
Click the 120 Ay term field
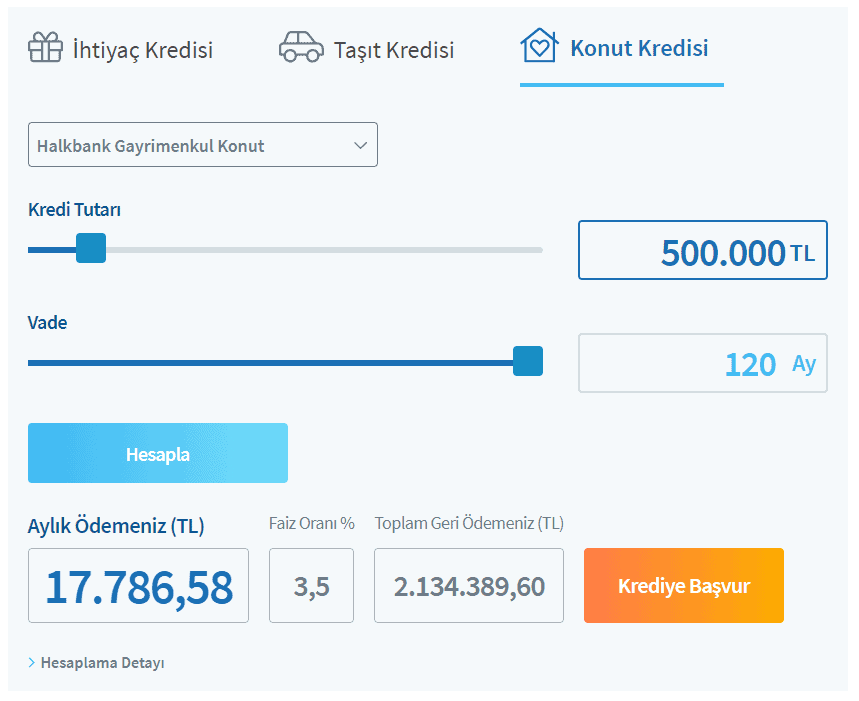[702, 363]
